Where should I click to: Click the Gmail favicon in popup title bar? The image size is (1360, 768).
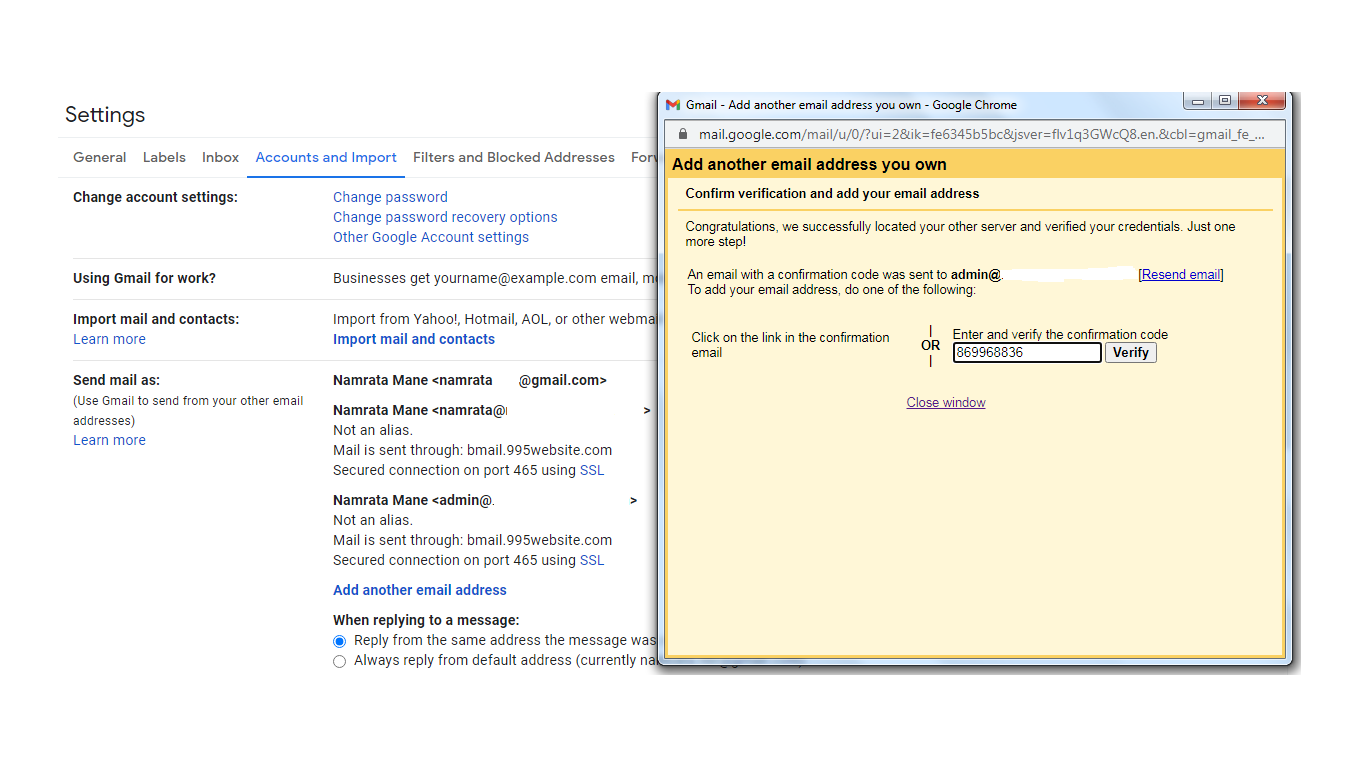tap(673, 105)
